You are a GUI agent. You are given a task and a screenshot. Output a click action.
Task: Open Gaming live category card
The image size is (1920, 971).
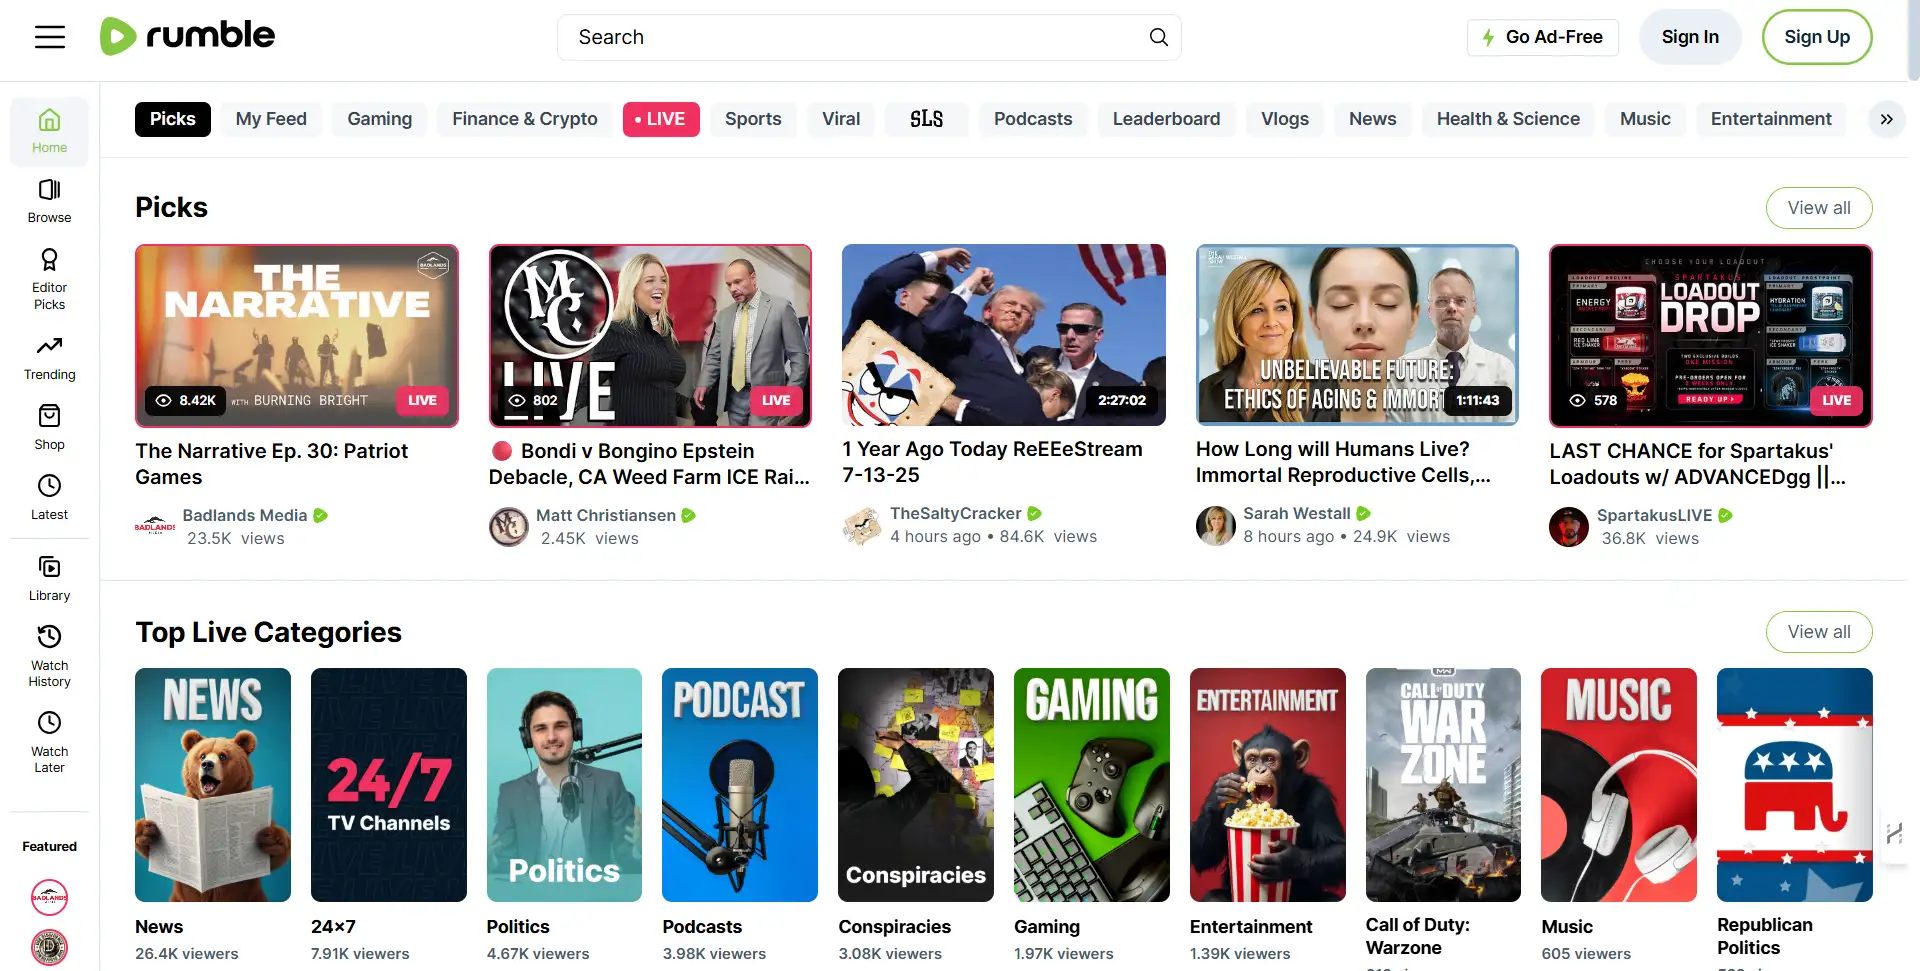pos(1092,785)
